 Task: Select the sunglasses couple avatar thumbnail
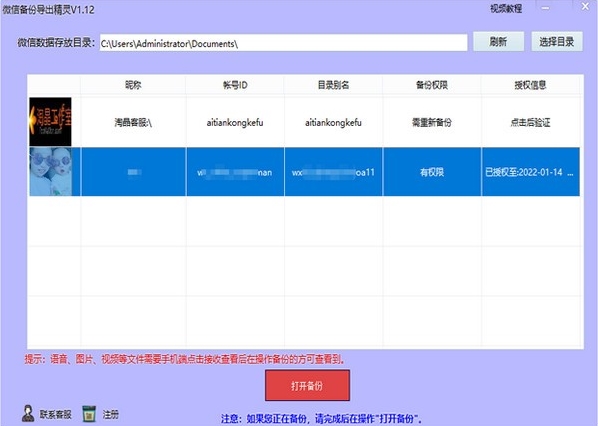(50, 172)
